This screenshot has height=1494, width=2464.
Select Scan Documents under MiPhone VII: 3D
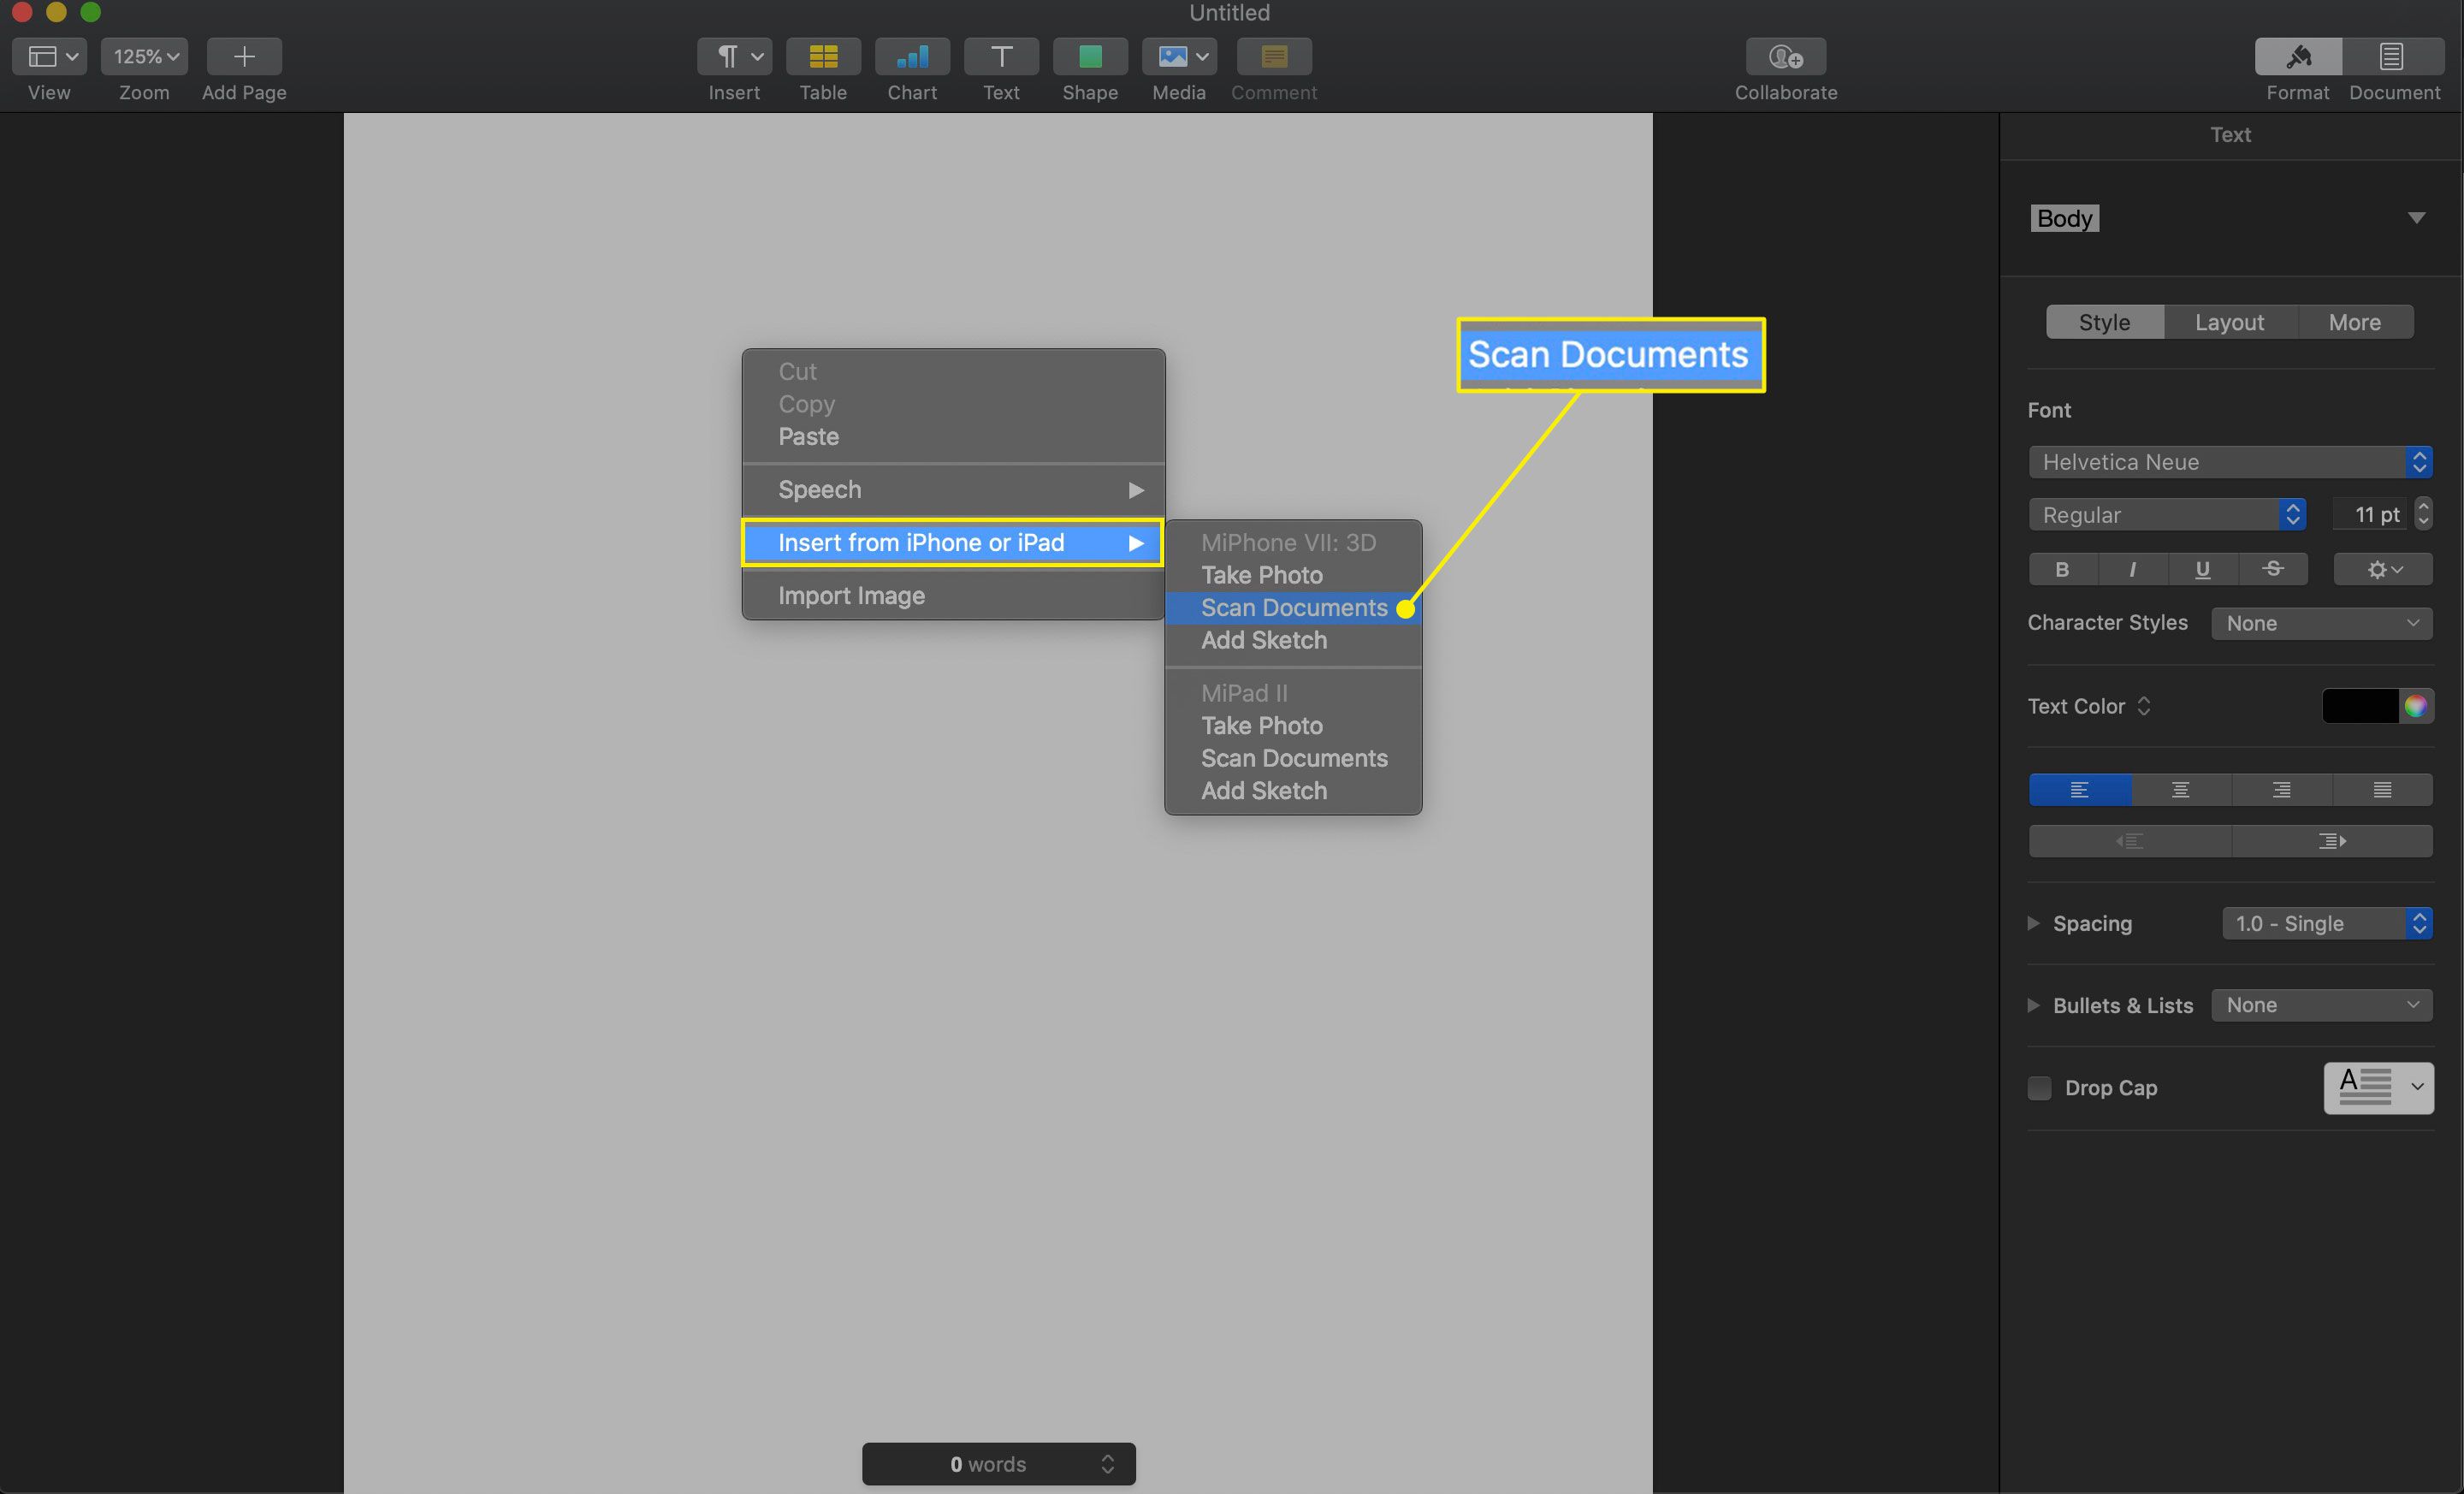1293,607
